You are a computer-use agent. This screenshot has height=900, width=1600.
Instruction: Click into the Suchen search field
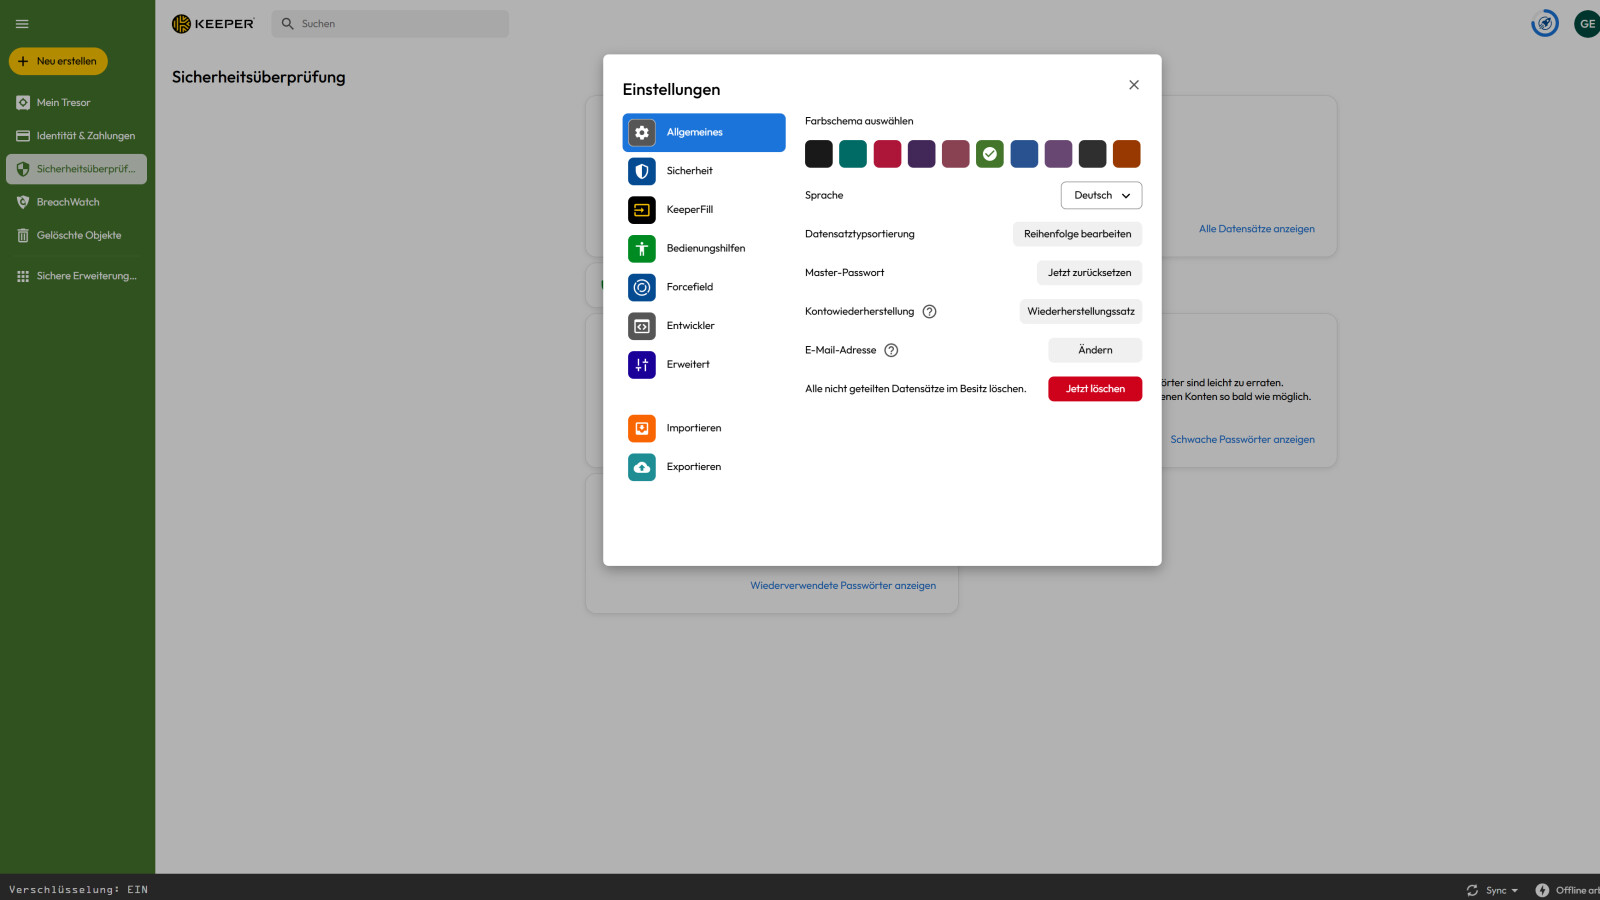coord(400,24)
